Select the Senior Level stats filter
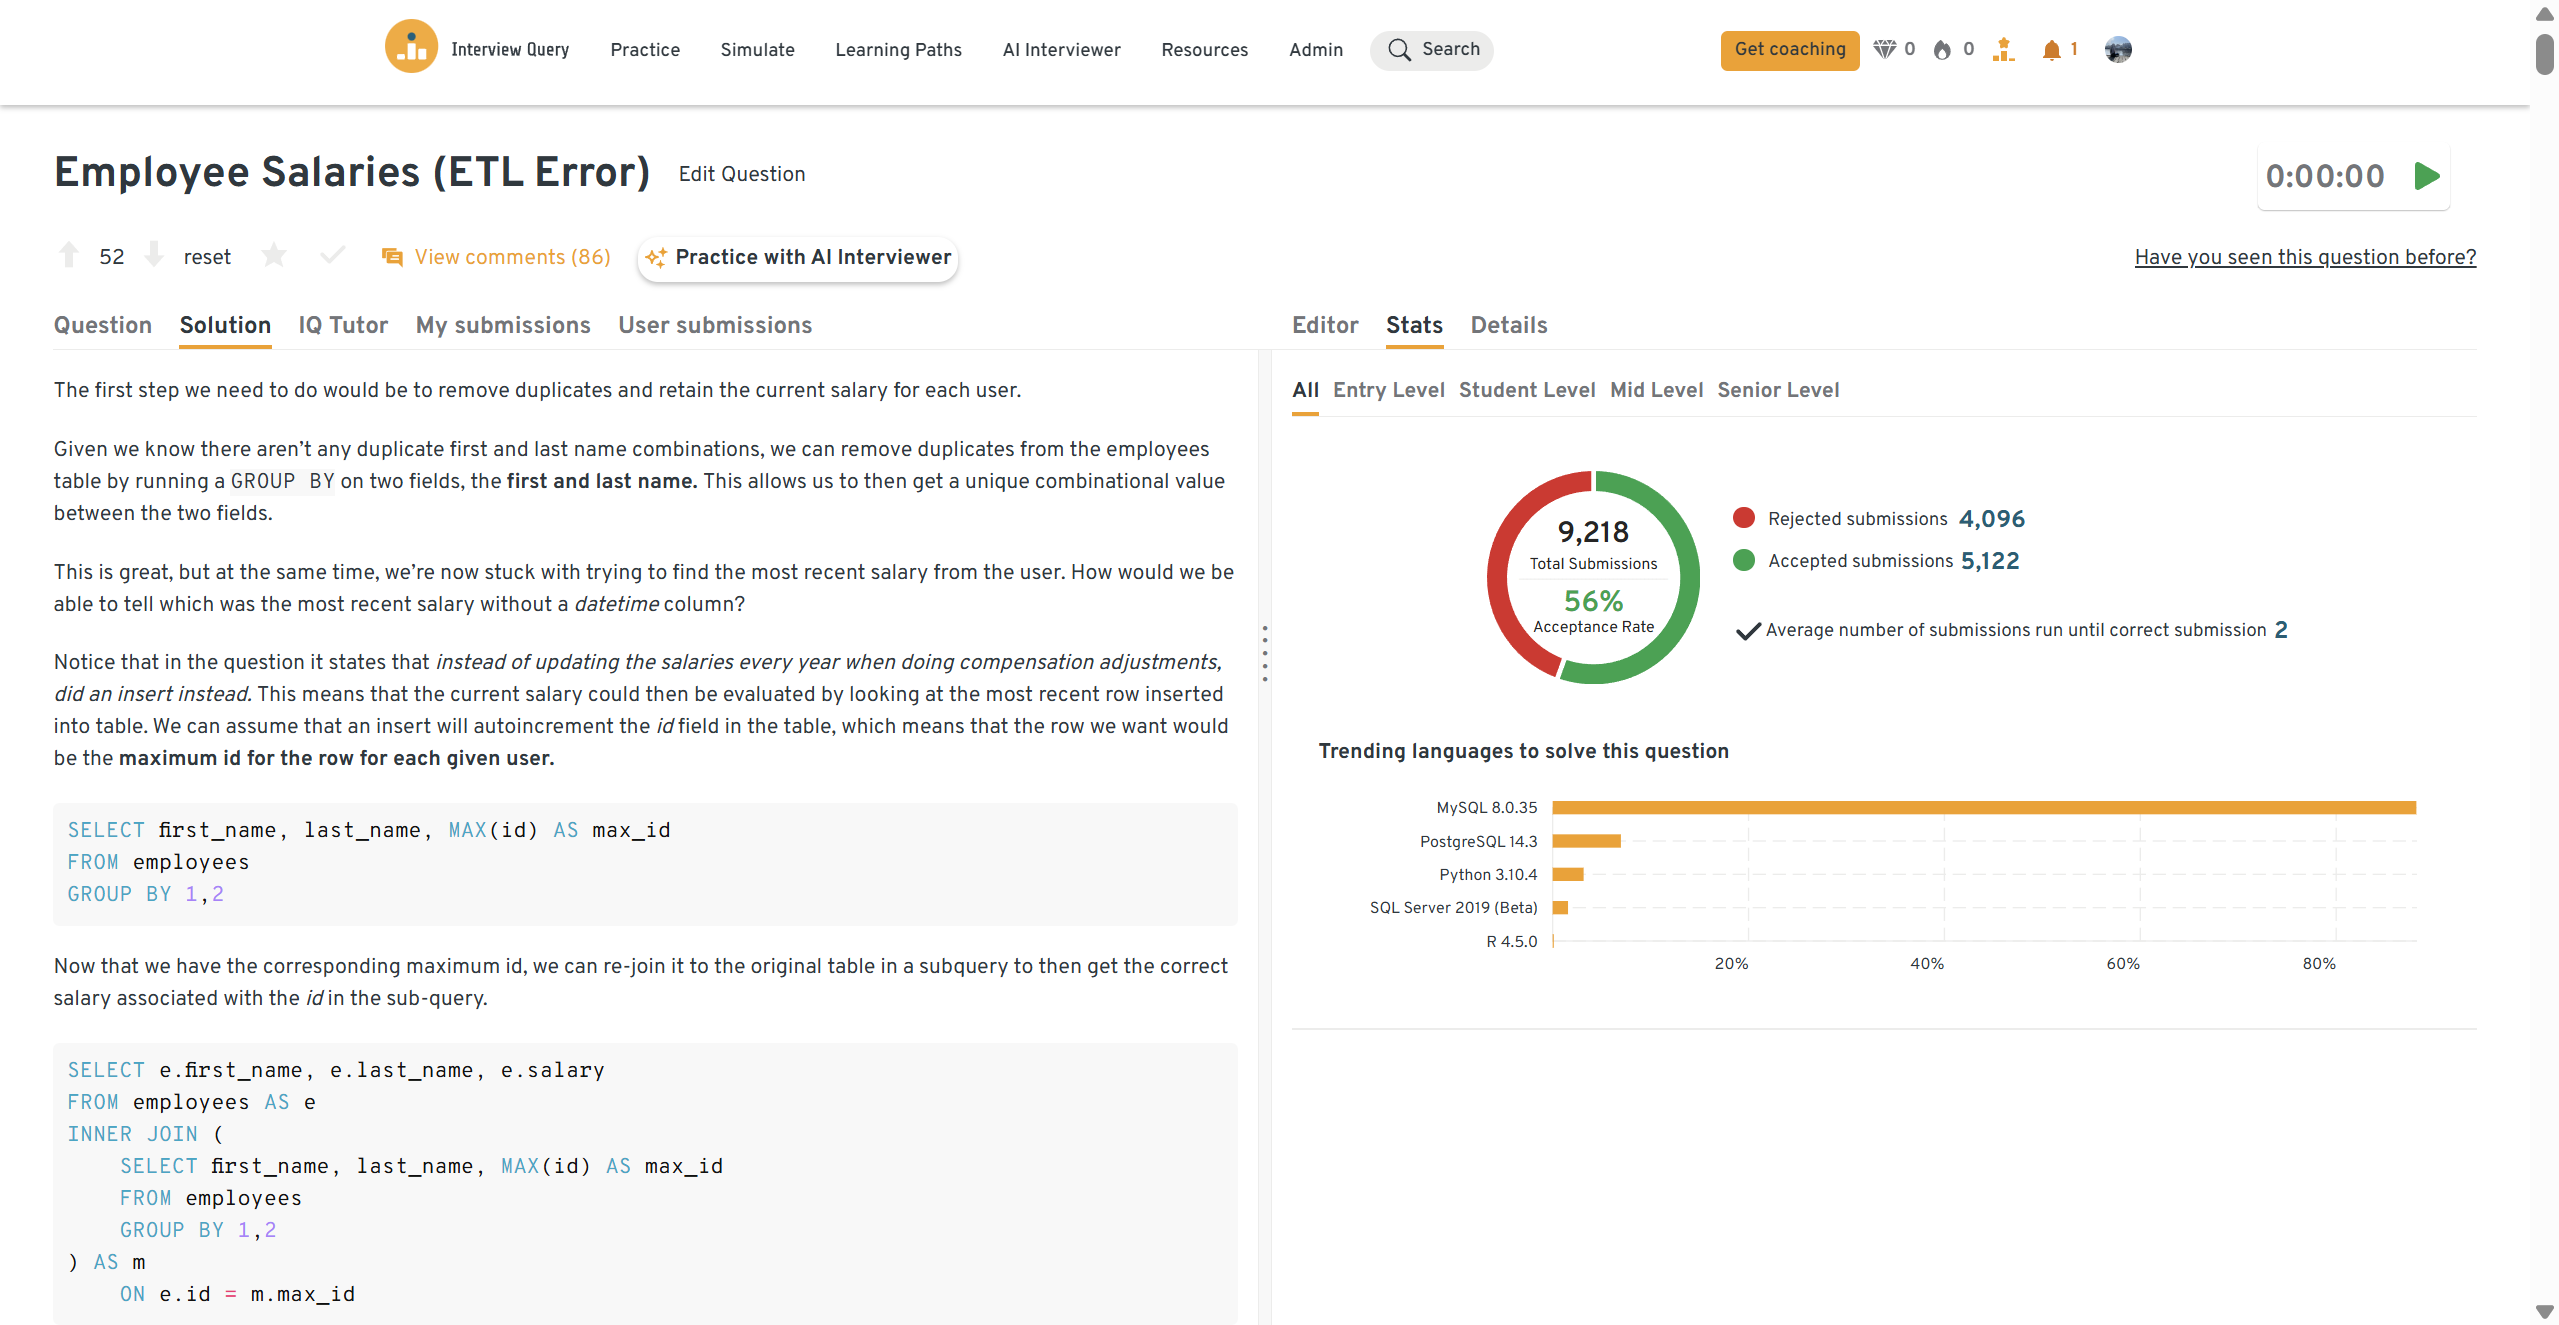The height and width of the screenshot is (1325, 2559). coord(1777,391)
